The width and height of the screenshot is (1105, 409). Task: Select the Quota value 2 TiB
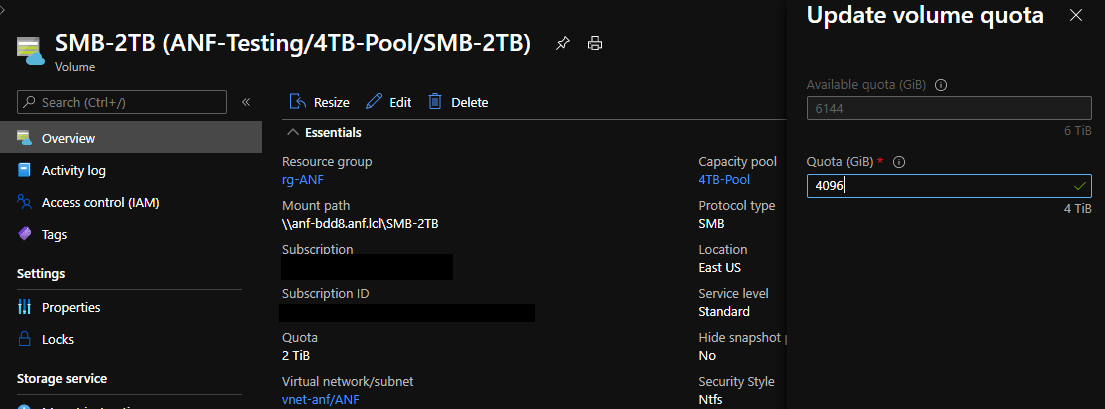coord(296,355)
